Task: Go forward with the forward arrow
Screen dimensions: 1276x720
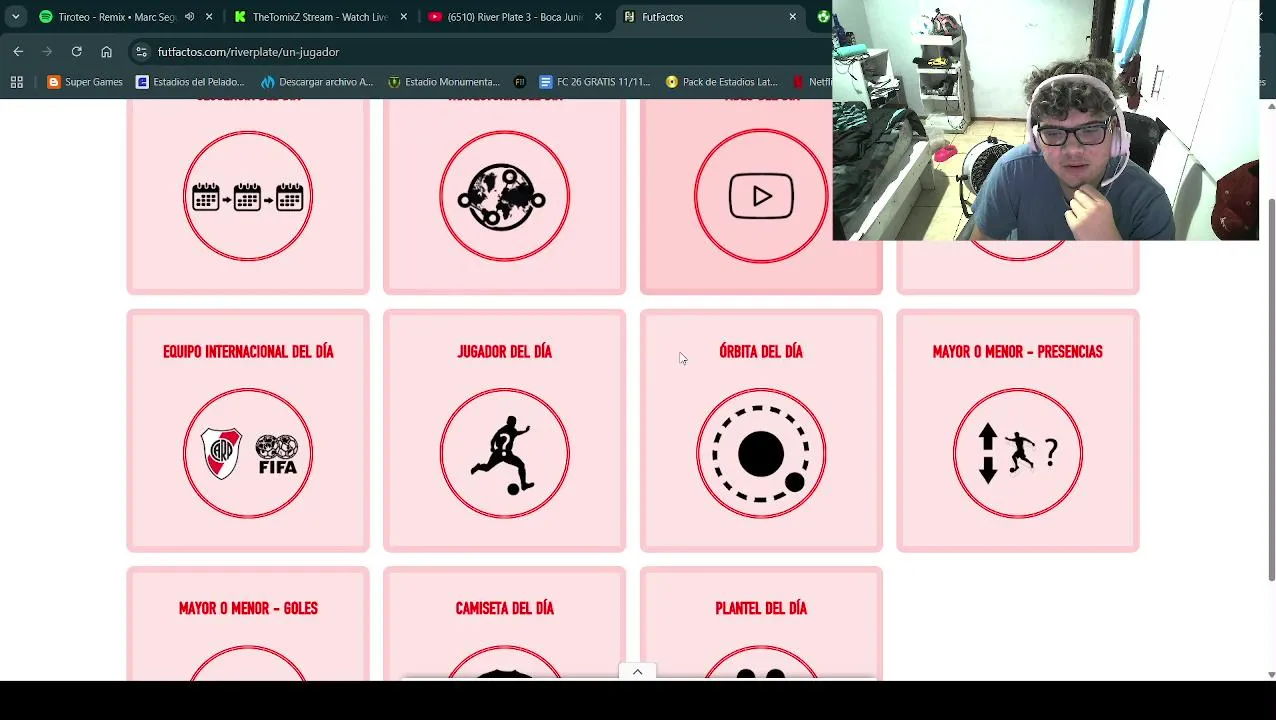Action: coord(47,51)
